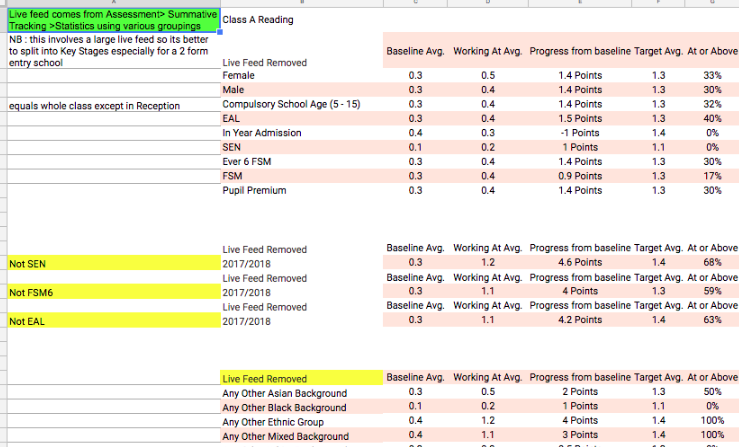
Task: Click the 'Class A Reading' title cell
Action: 259,20
